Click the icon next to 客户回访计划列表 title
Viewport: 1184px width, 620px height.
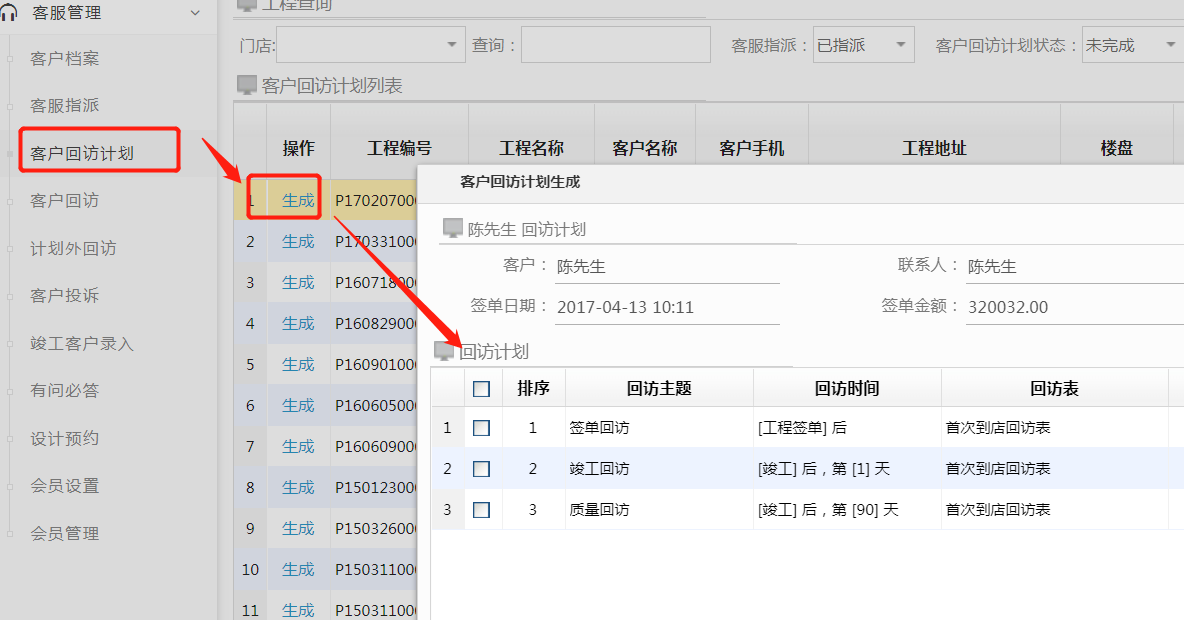tap(248, 85)
